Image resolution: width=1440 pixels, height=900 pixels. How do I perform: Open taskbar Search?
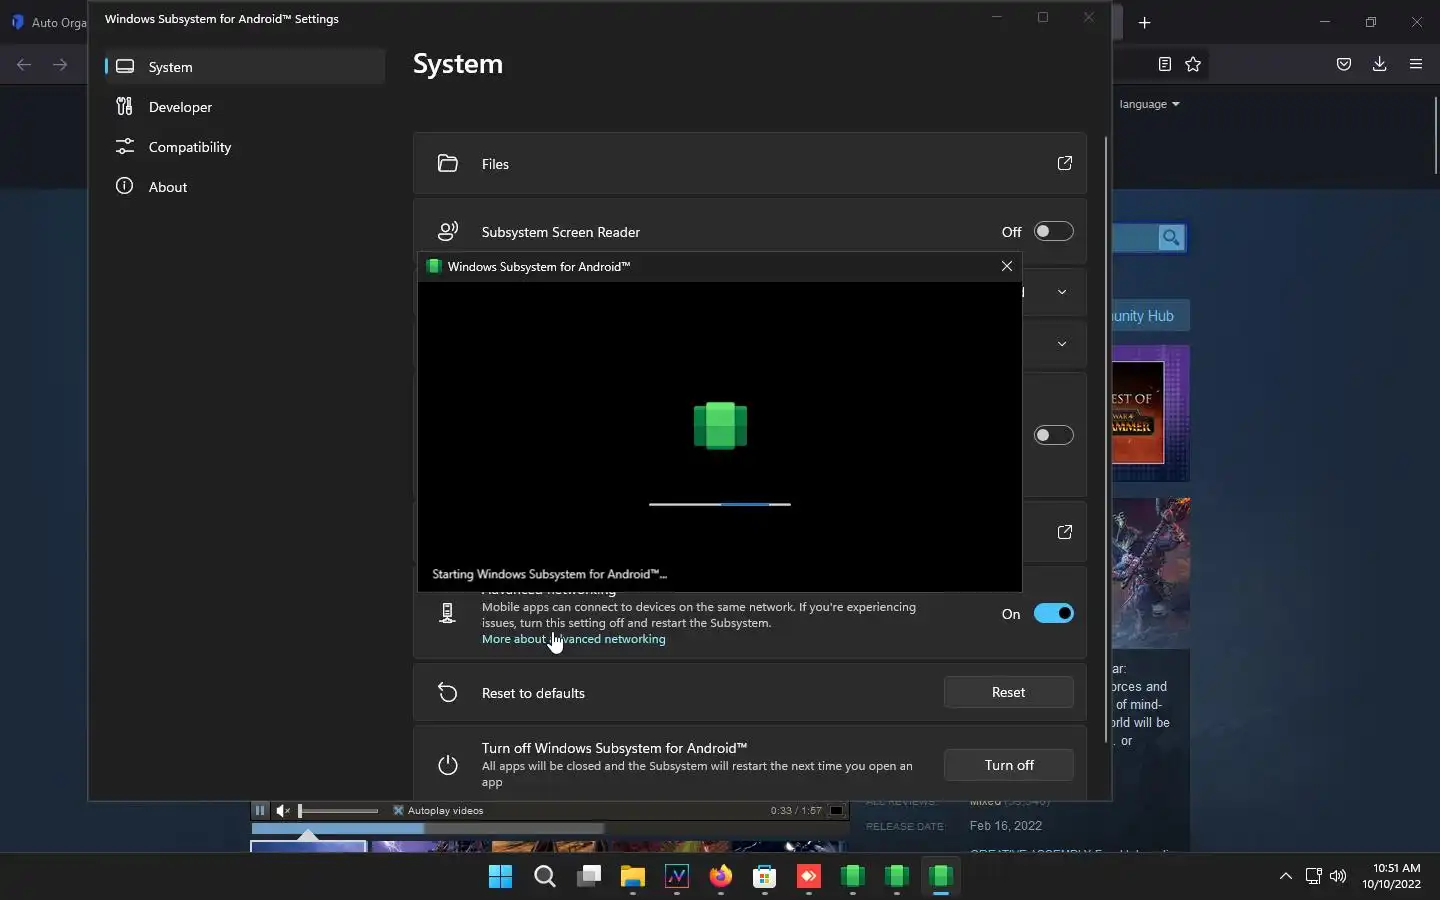point(545,877)
